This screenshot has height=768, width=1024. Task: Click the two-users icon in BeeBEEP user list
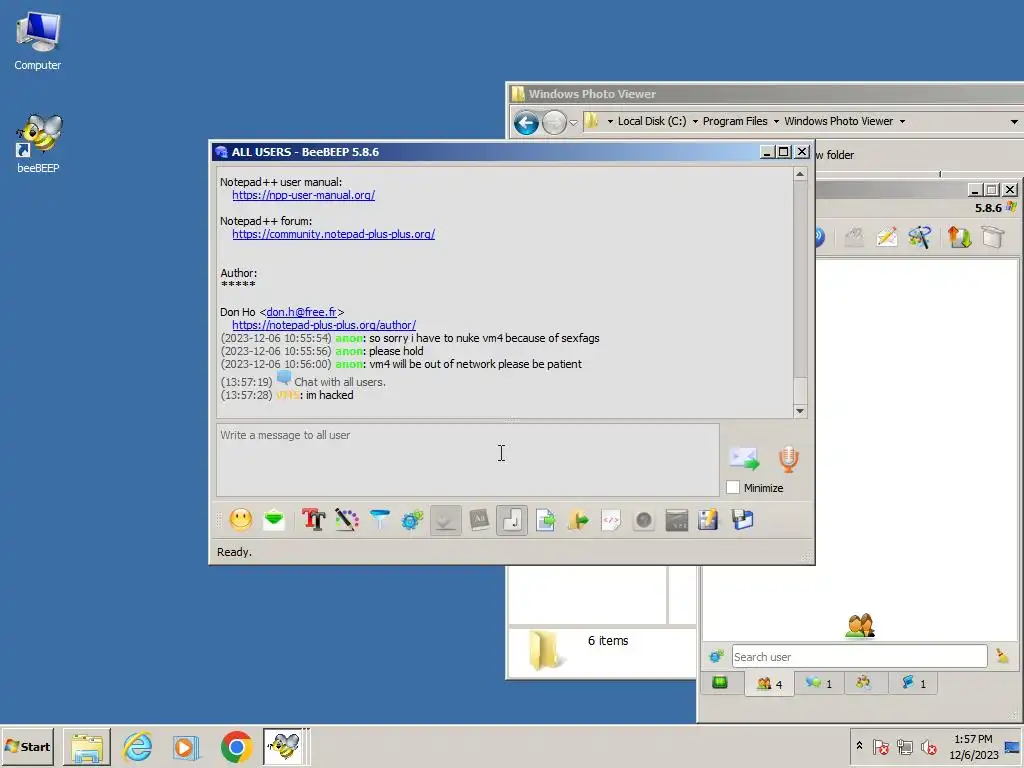(859, 626)
